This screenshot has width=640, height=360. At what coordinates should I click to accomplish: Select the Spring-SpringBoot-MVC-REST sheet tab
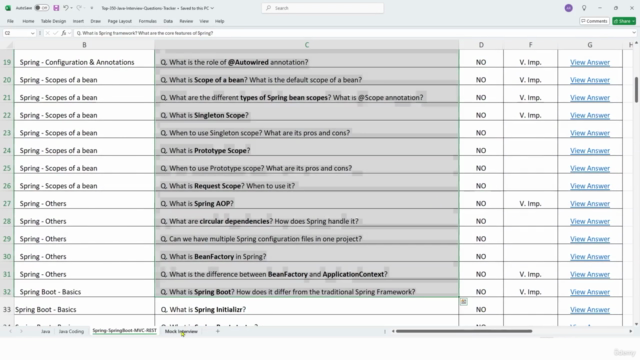click(124, 331)
